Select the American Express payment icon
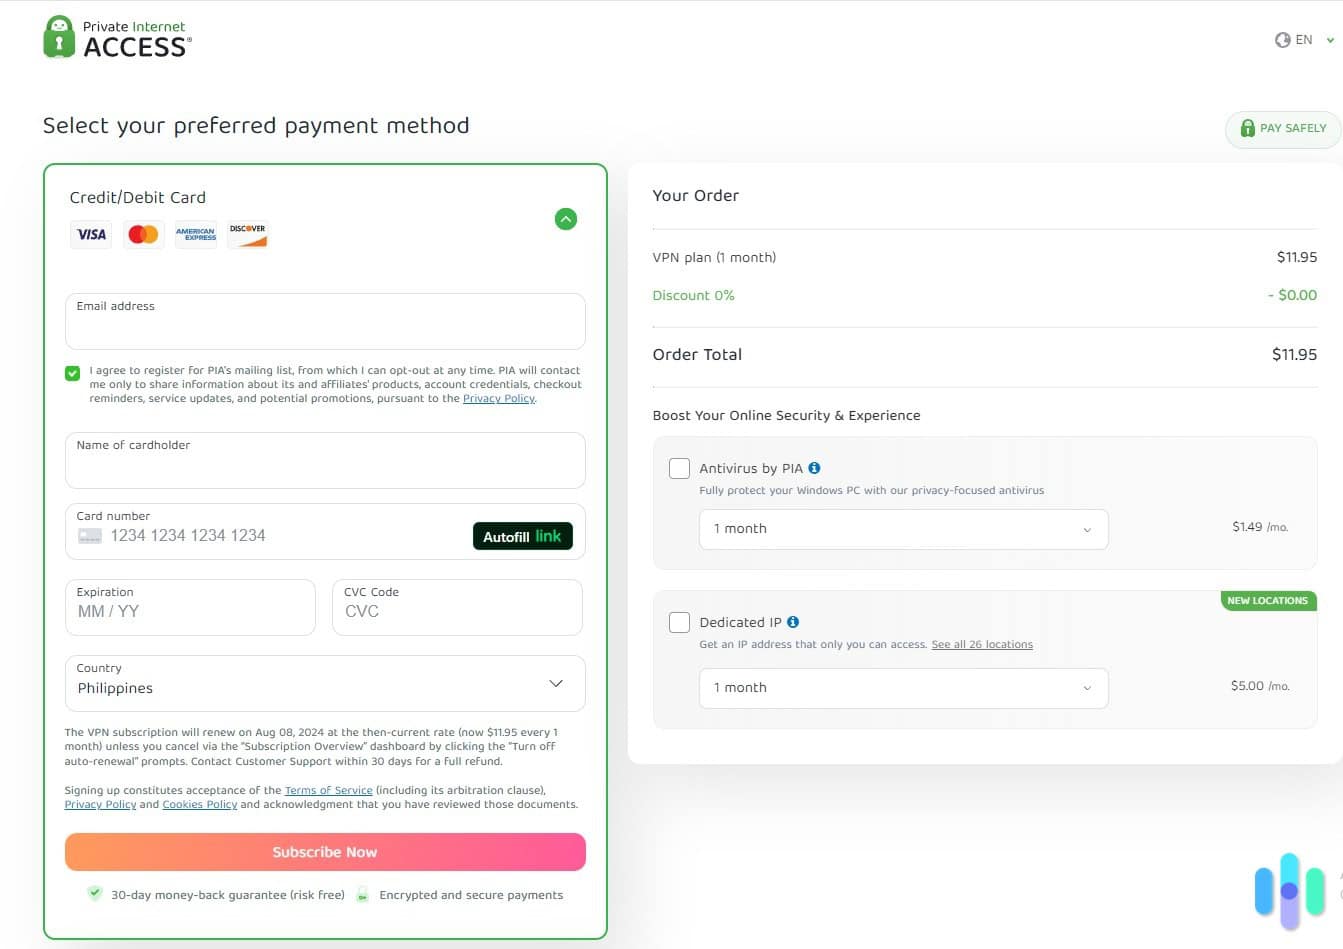The width and height of the screenshot is (1343, 949). pos(196,234)
